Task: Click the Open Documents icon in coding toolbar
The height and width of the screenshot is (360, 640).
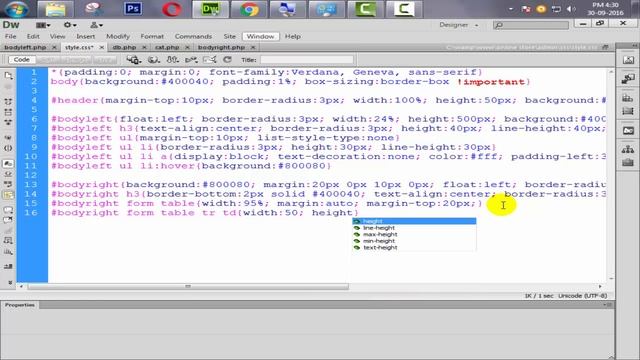Action: 8,76
